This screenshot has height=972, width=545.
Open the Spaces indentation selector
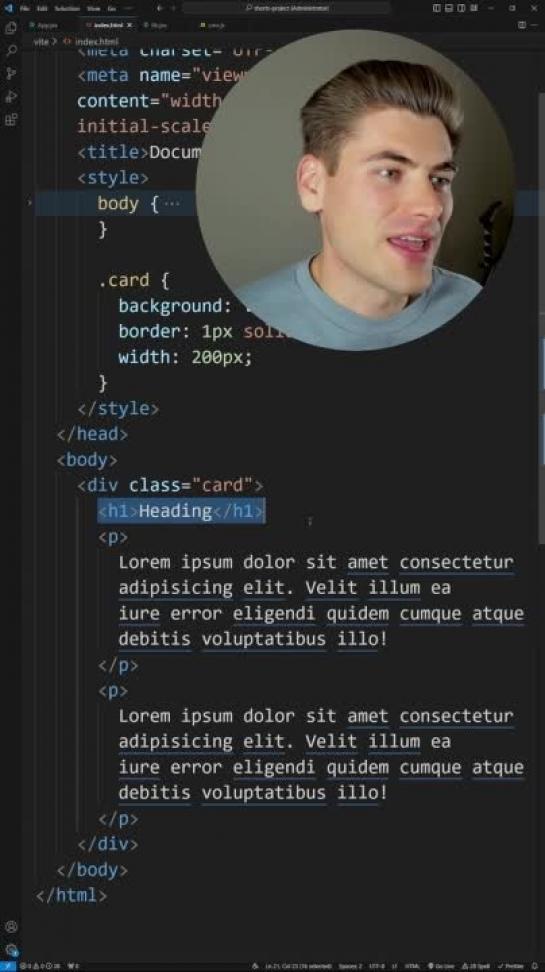(x=352, y=966)
